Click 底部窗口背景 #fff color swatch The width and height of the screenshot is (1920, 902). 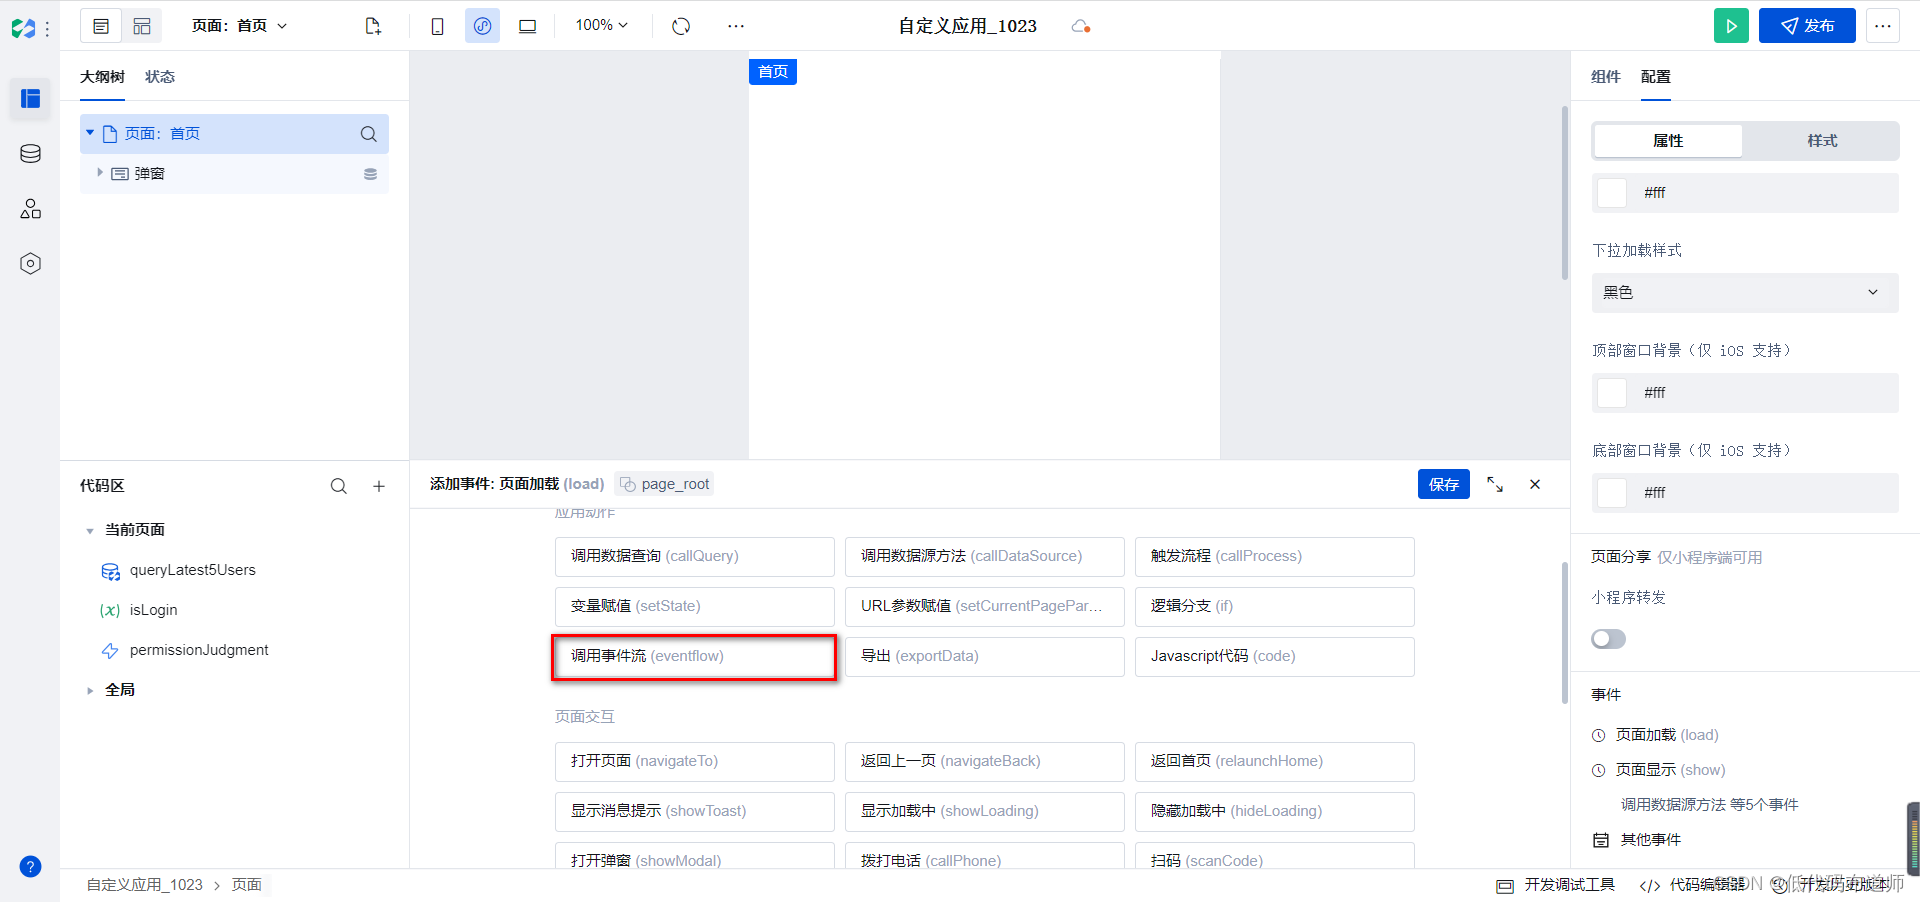tap(1612, 493)
